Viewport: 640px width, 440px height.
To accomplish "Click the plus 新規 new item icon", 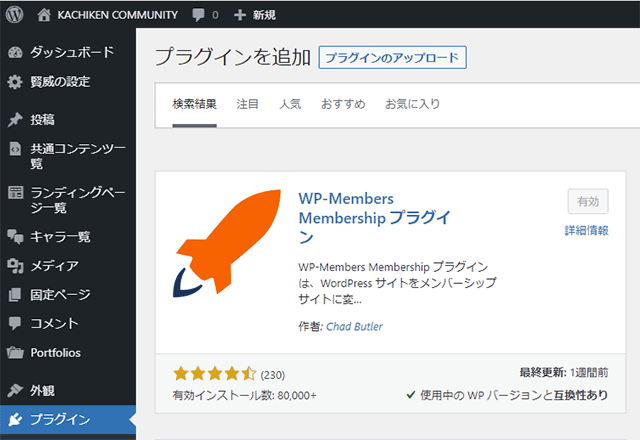I will pos(240,15).
